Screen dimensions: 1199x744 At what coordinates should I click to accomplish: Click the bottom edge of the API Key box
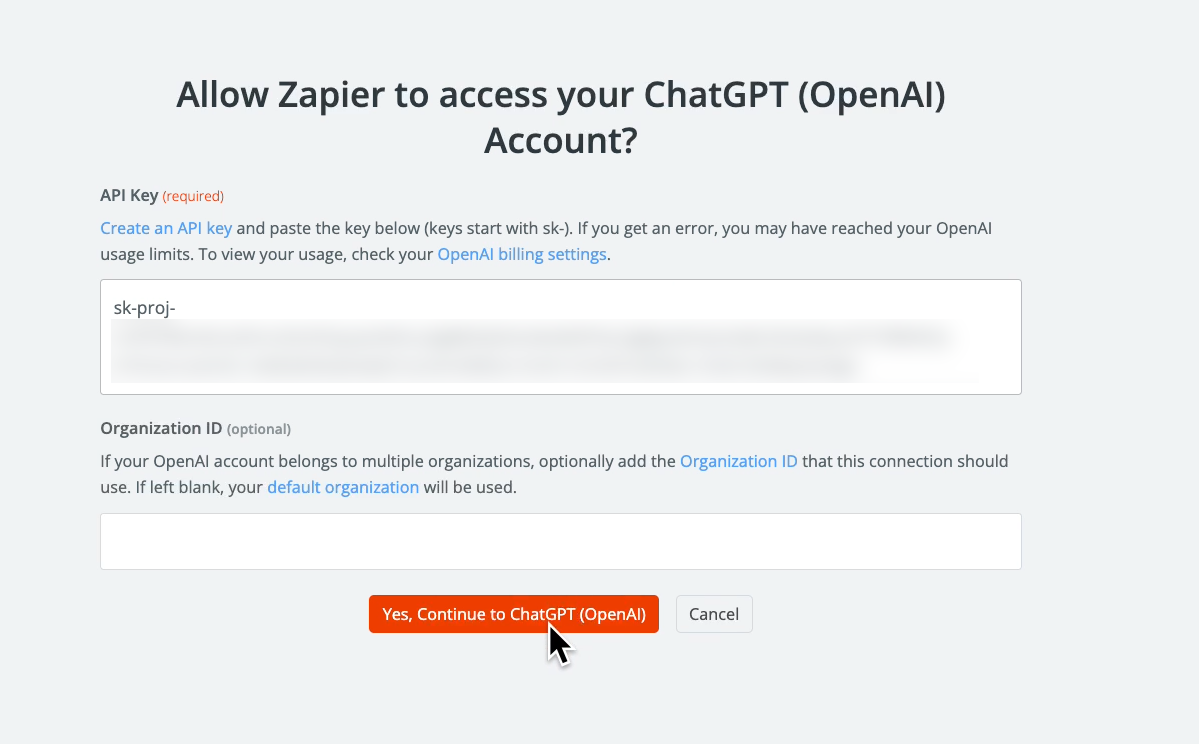pyautogui.click(x=560, y=392)
